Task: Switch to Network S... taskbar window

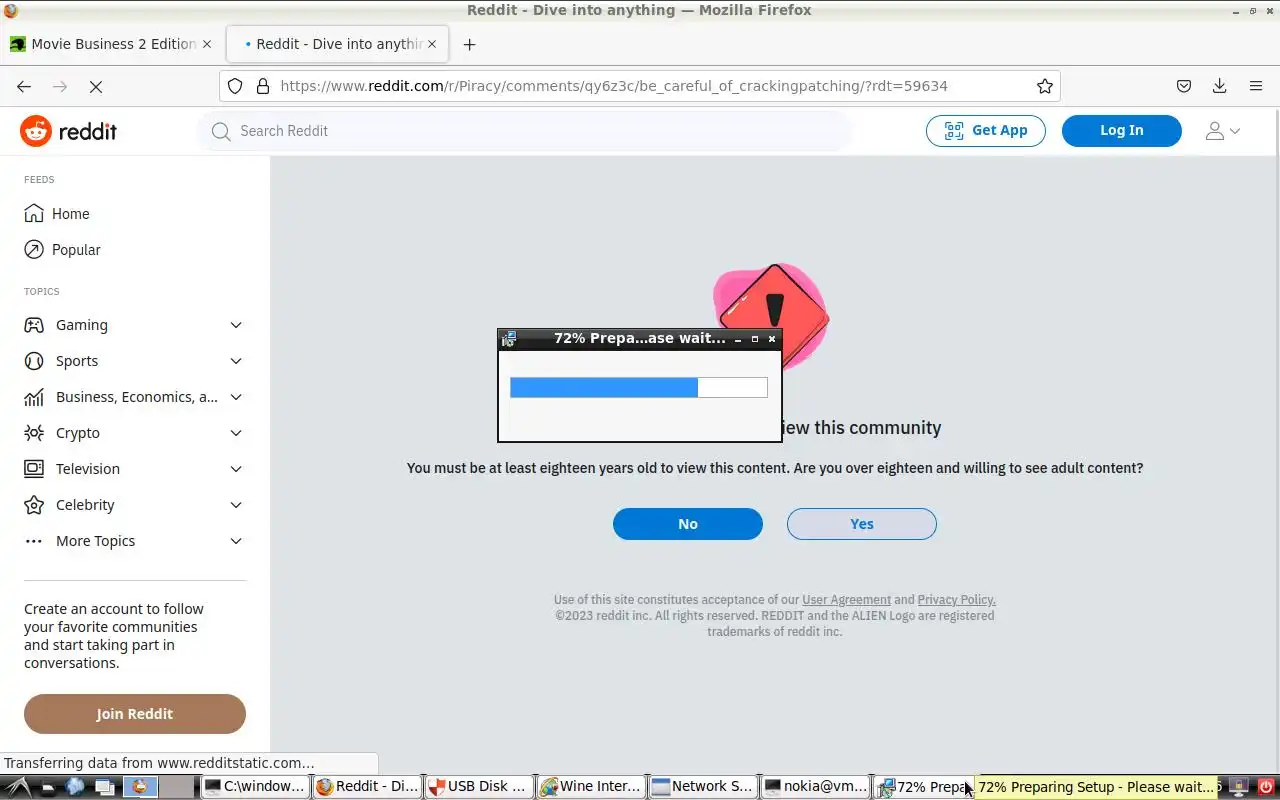Action: coord(703,787)
